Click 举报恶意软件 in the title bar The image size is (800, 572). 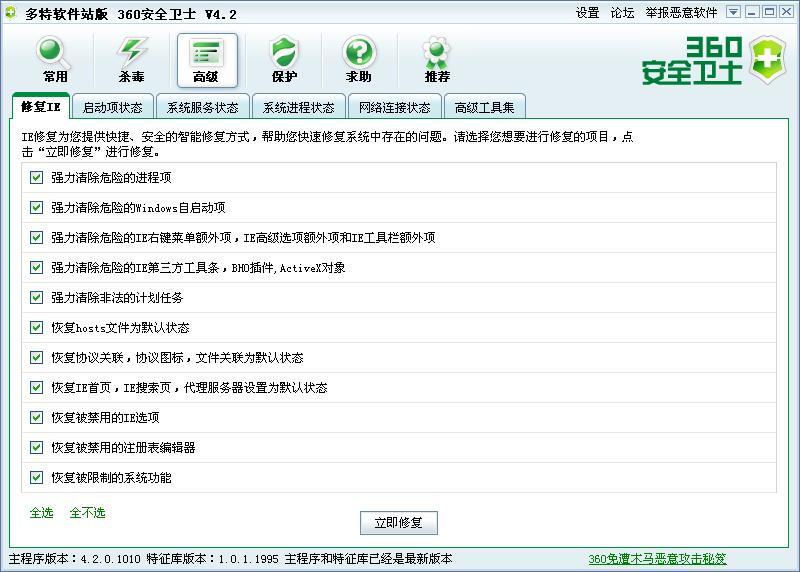coord(681,13)
